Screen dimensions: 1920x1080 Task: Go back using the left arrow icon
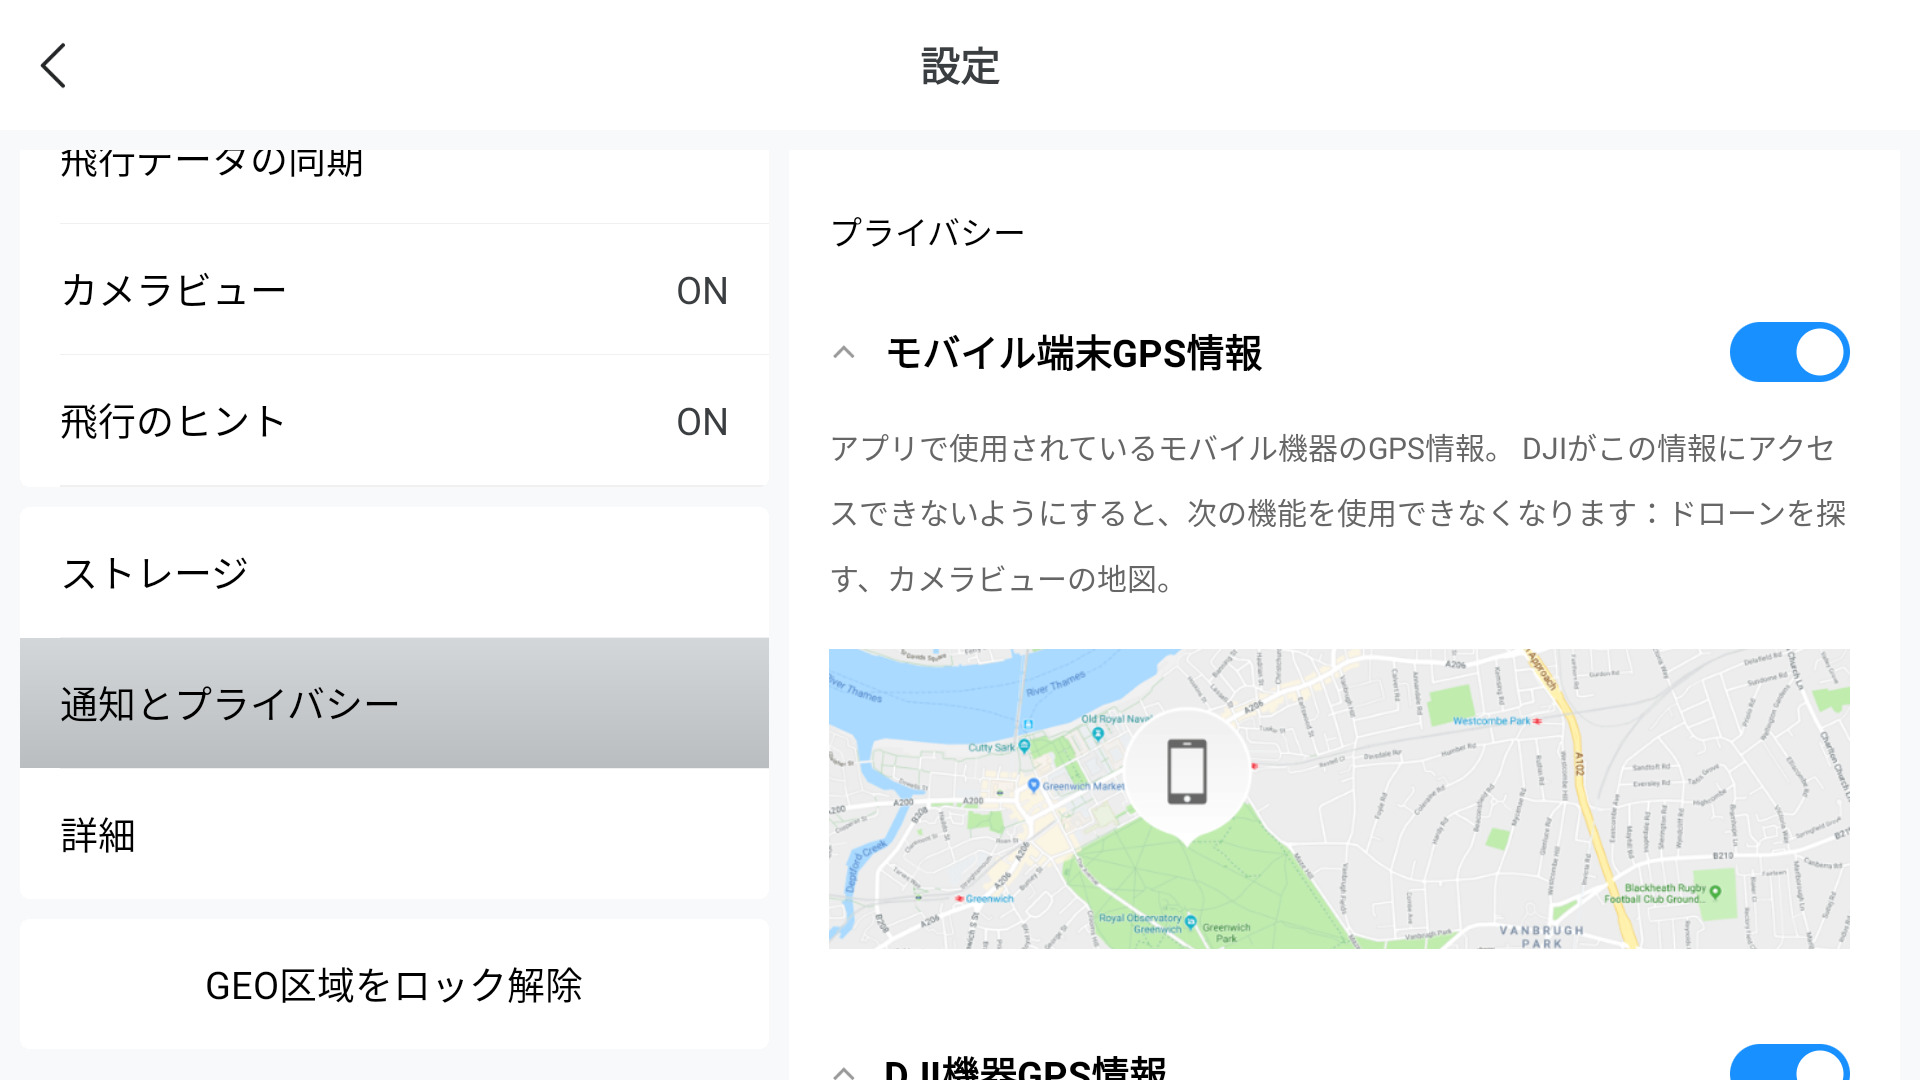point(54,66)
